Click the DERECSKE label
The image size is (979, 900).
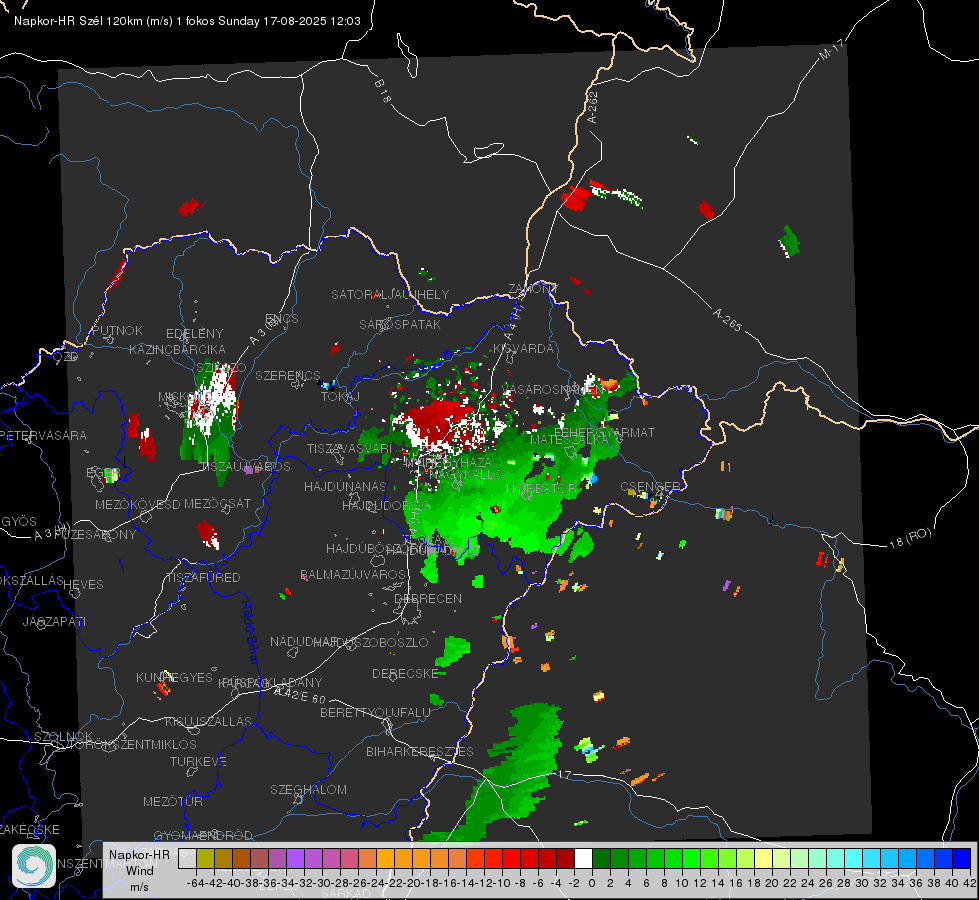coord(405,673)
